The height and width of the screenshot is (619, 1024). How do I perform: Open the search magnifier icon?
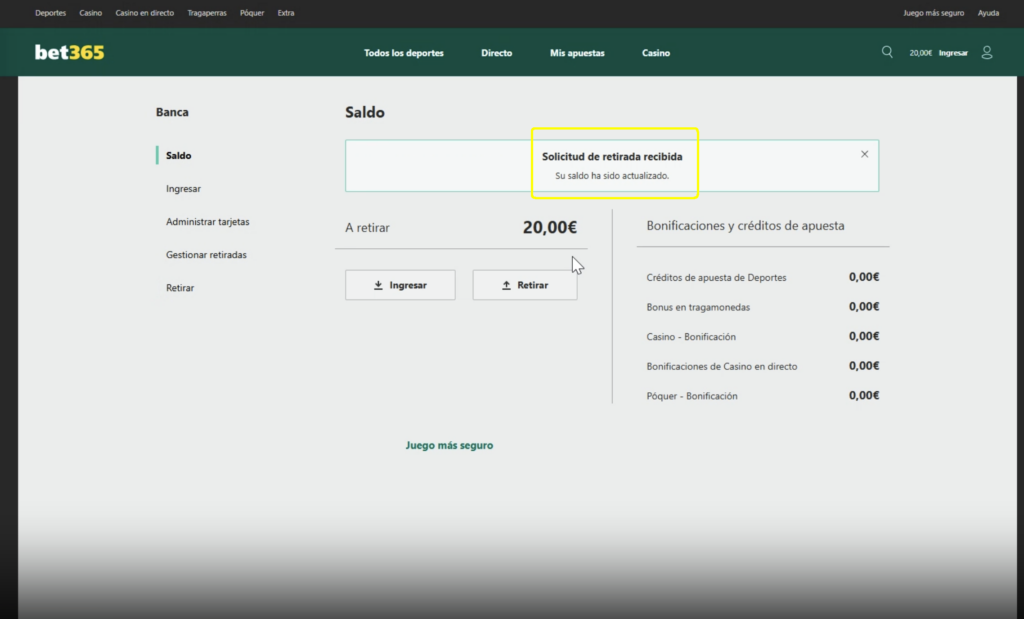tap(887, 52)
